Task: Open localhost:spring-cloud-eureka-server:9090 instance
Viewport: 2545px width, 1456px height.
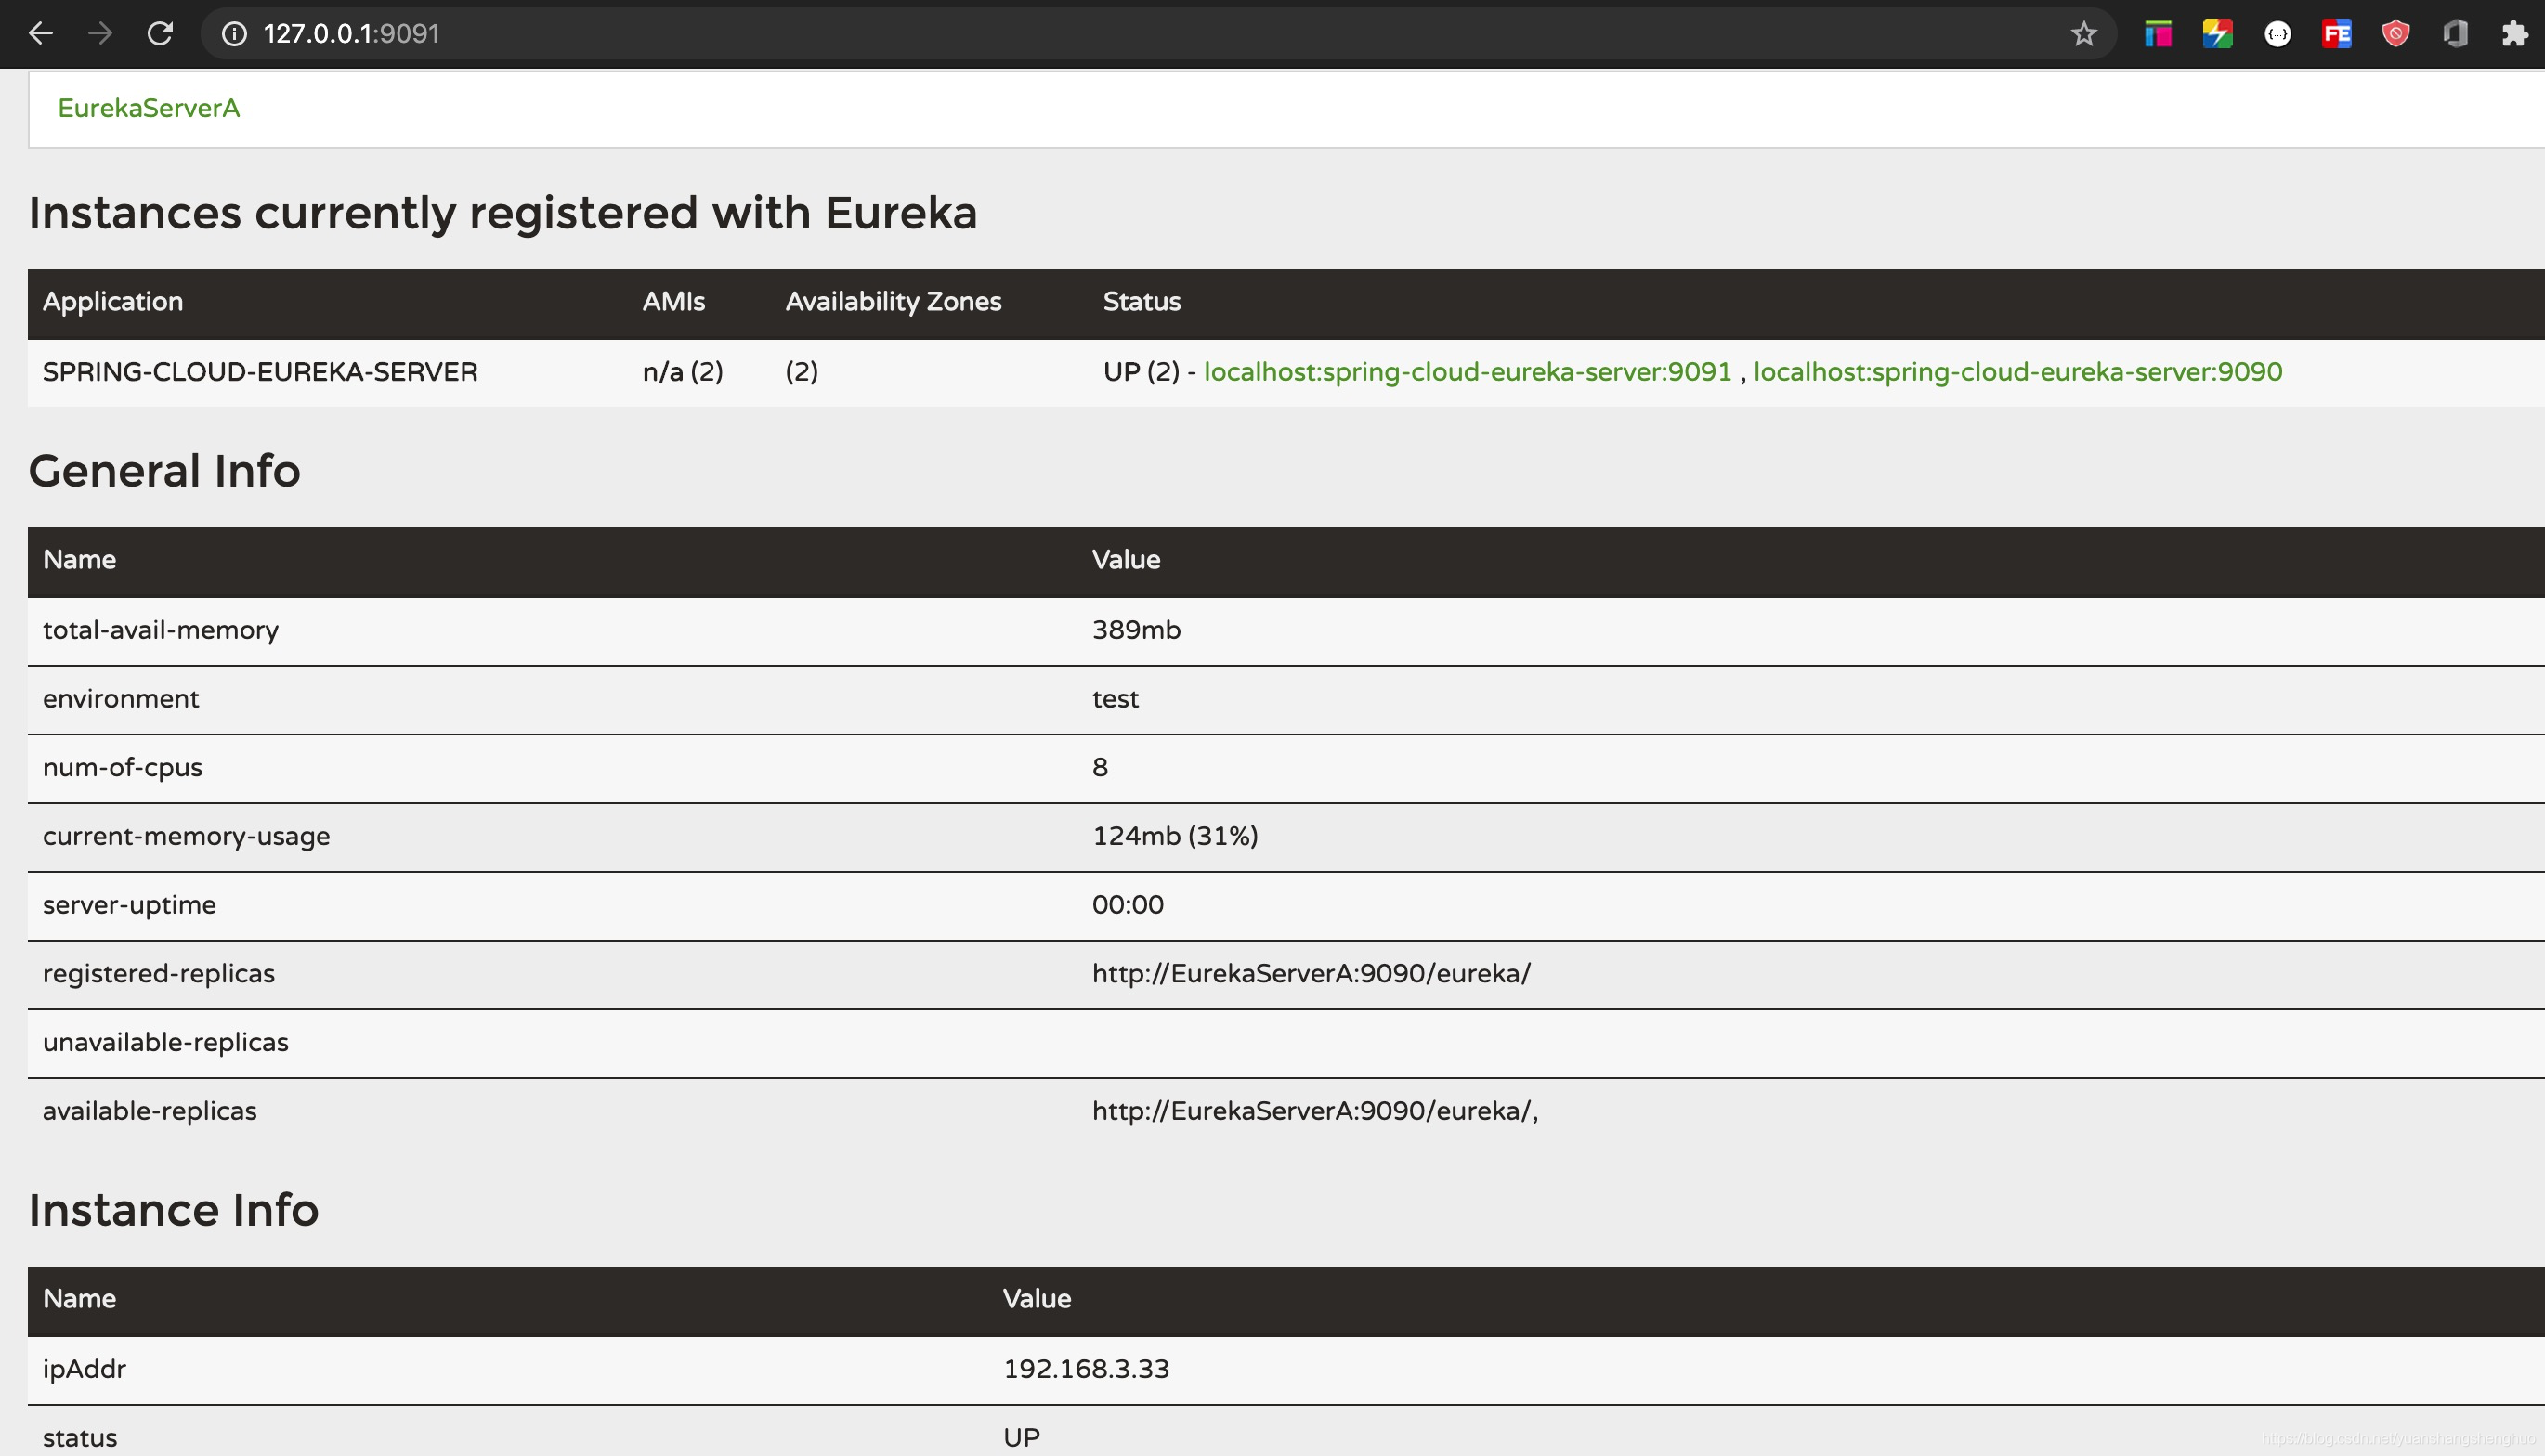Action: pyautogui.click(x=2019, y=370)
